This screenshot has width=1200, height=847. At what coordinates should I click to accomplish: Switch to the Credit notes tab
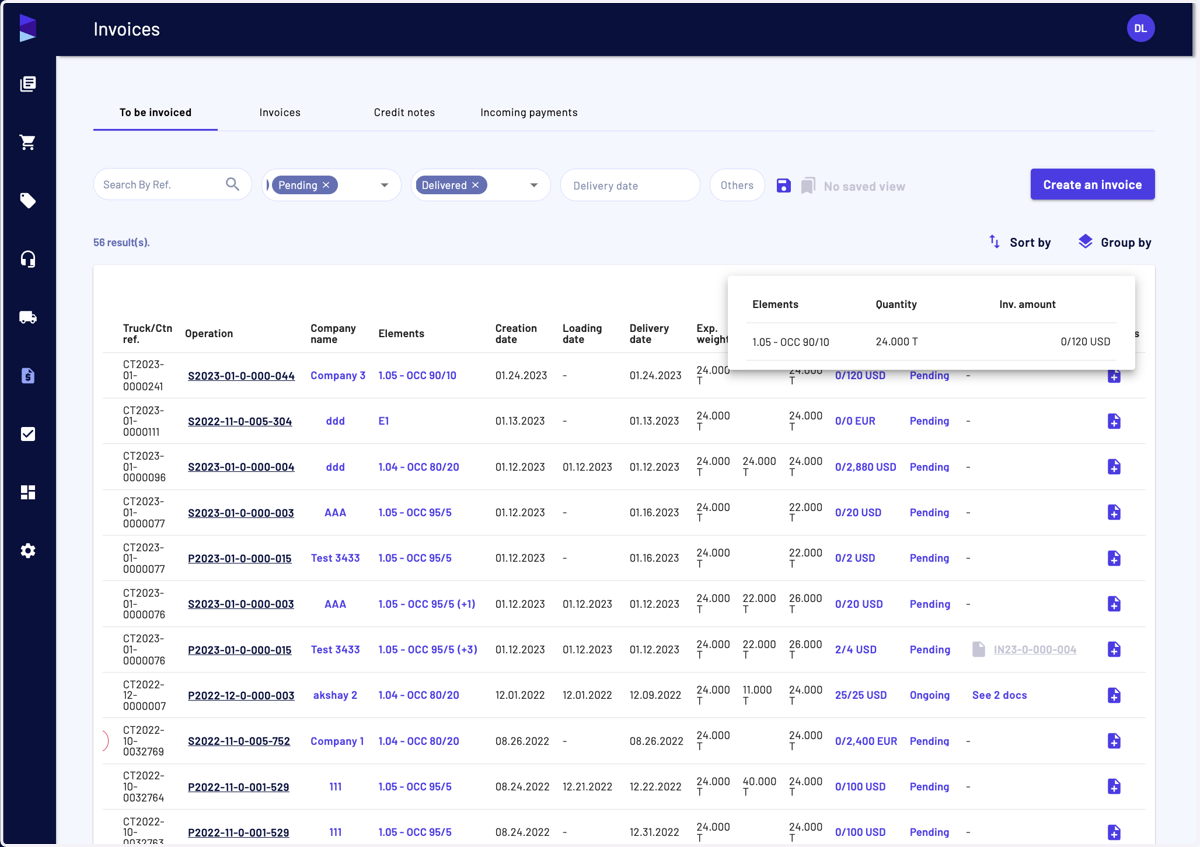[404, 112]
